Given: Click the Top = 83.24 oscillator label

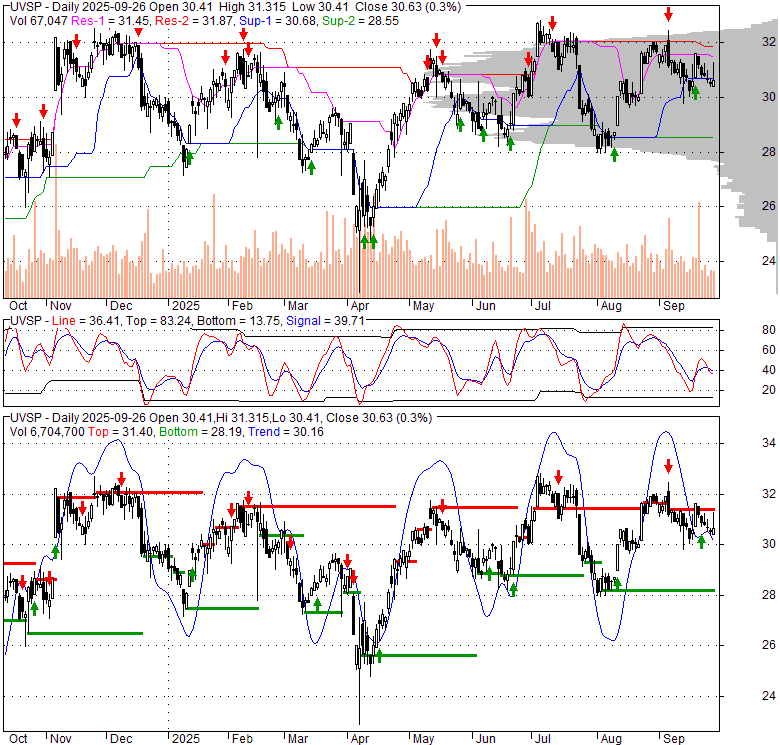Looking at the screenshot, I should click(x=158, y=321).
